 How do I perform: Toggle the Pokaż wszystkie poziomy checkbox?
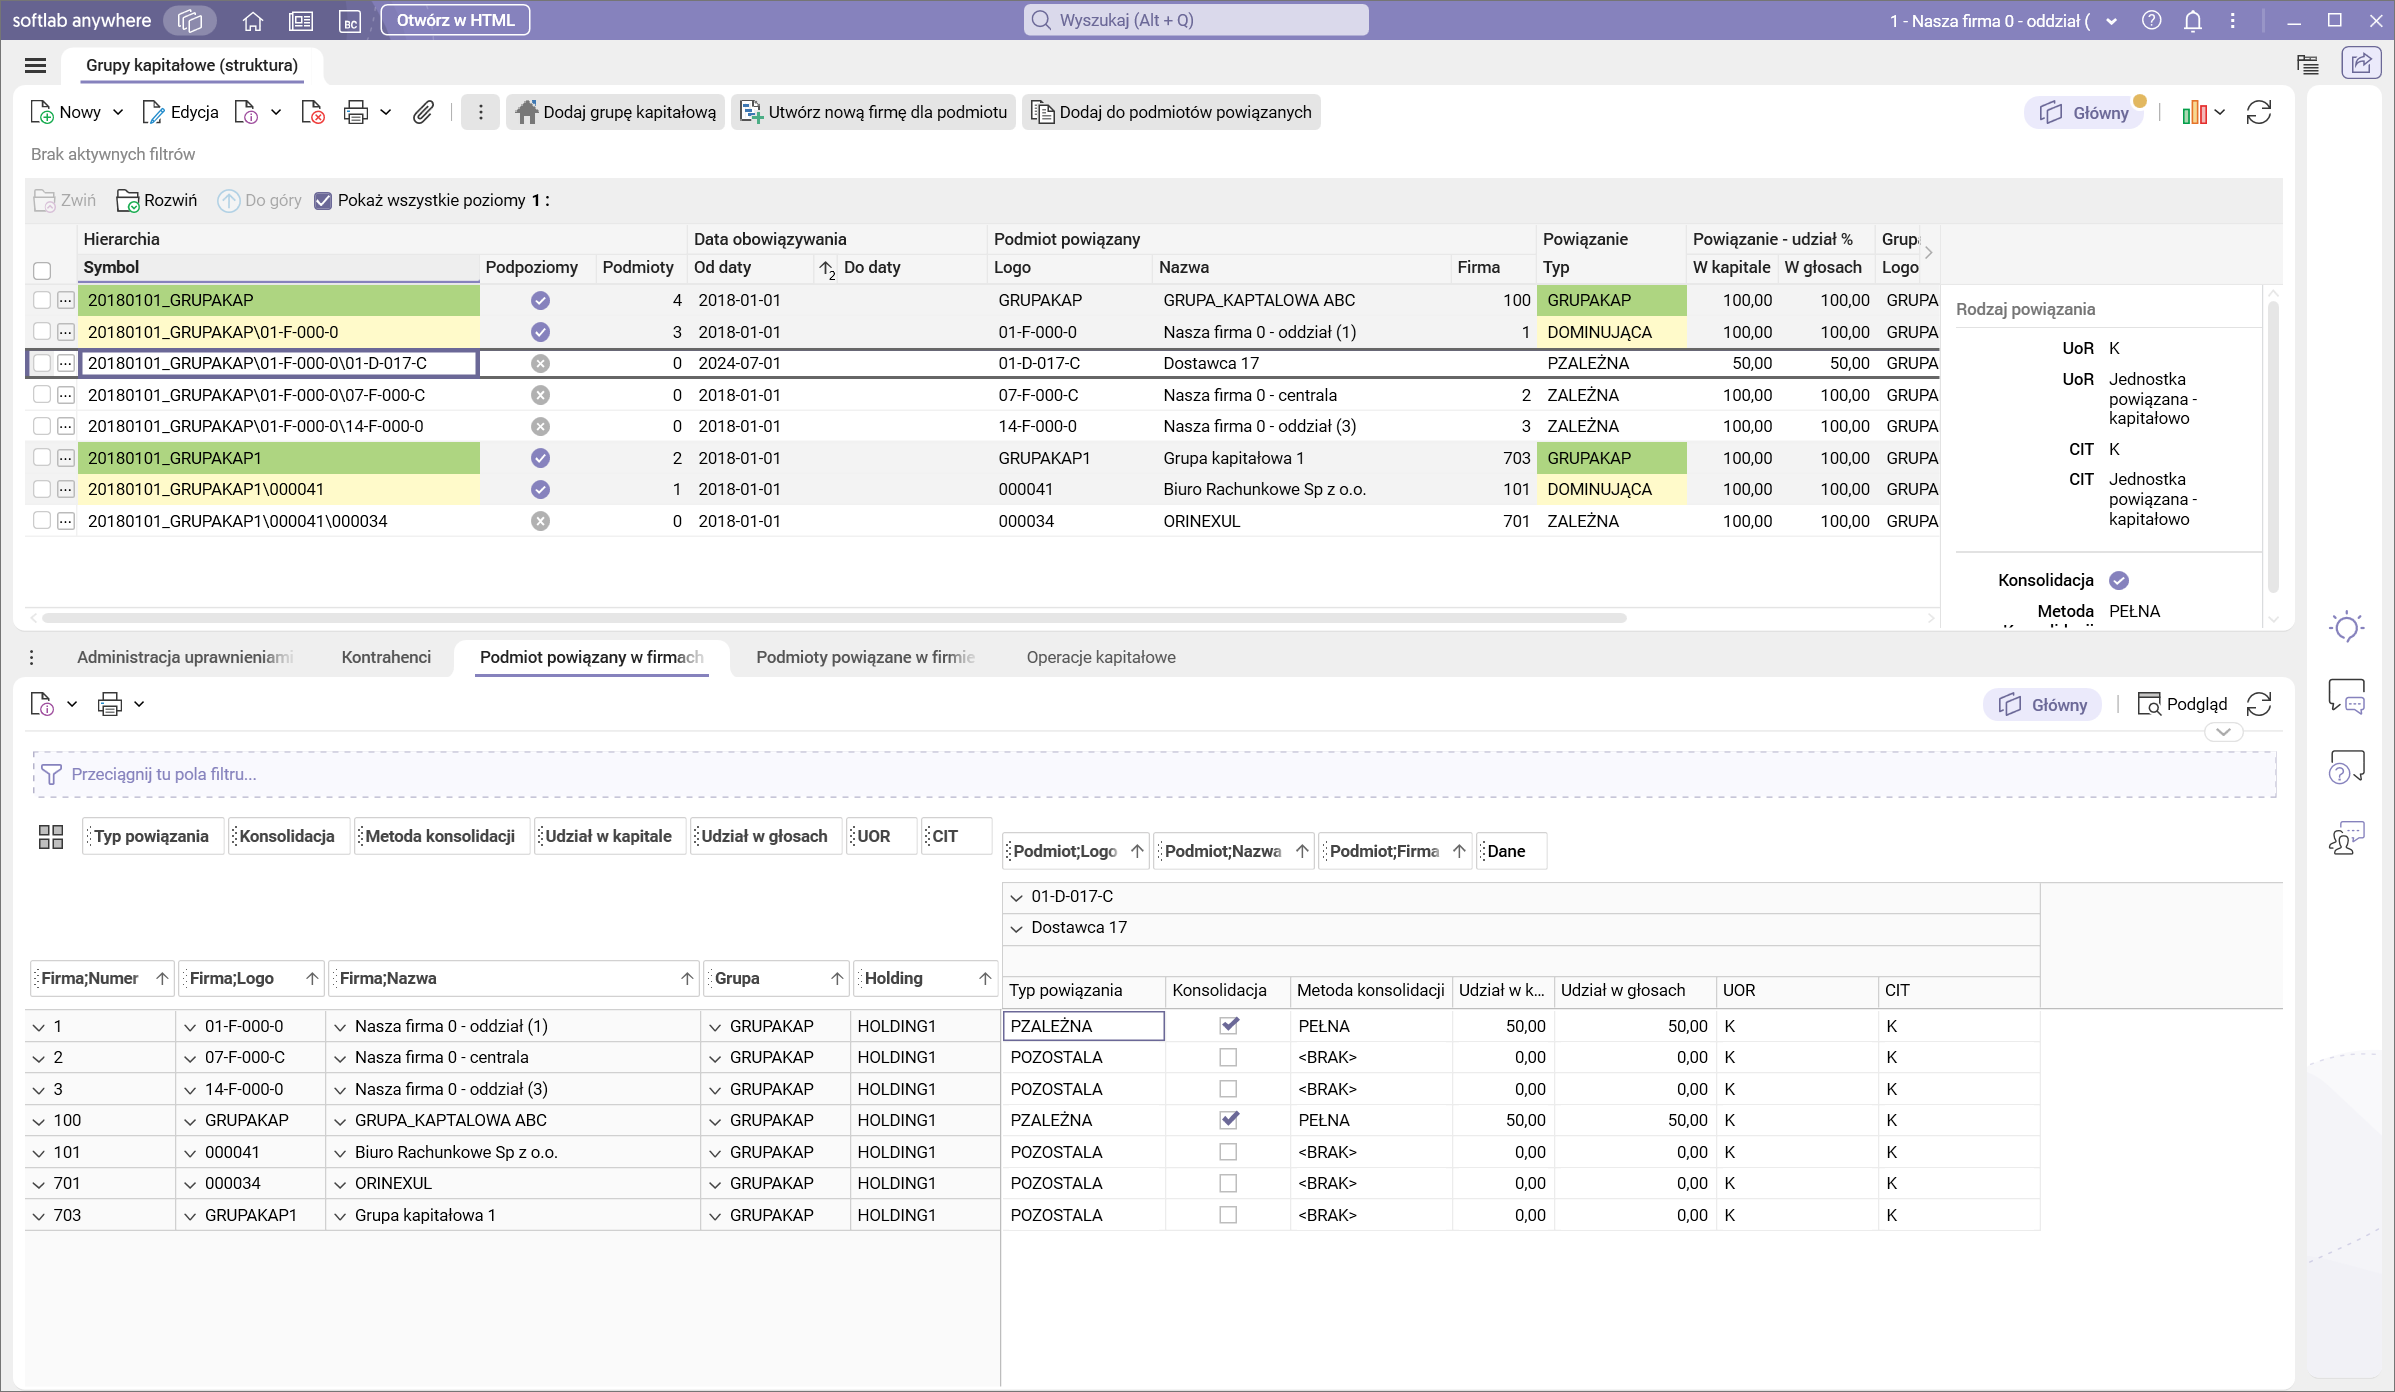tap(323, 201)
